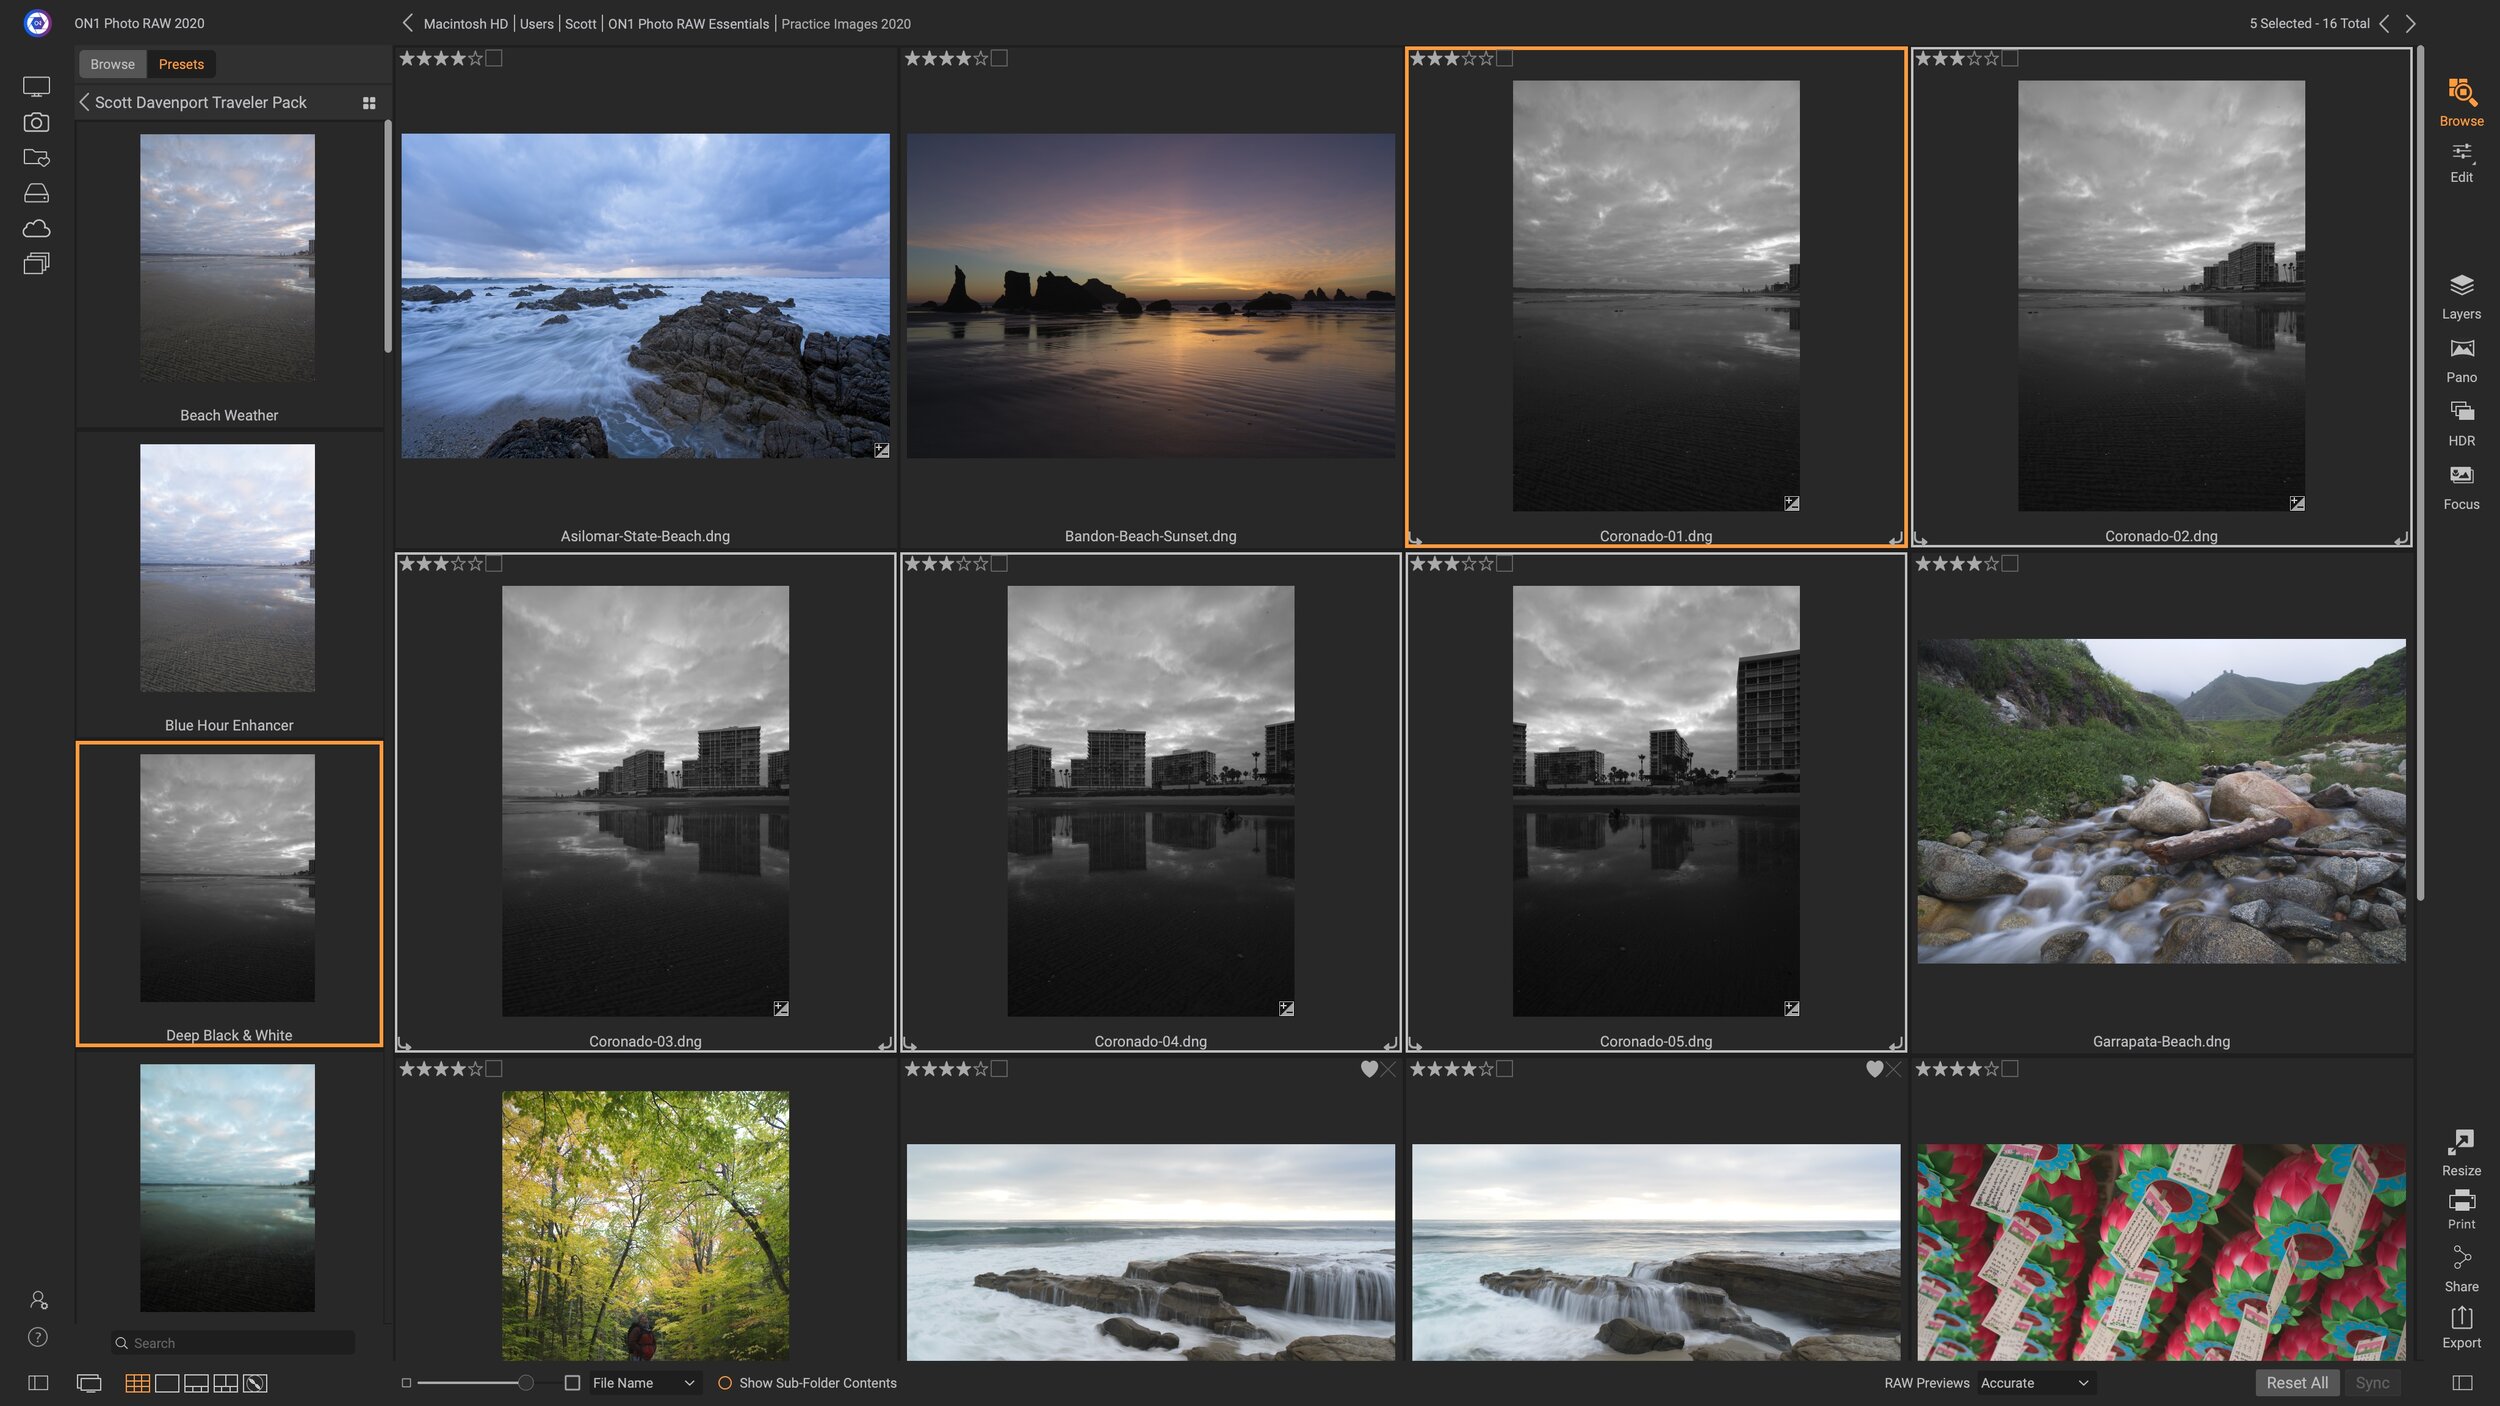The width and height of the screenshot is (2500, 1406).
Task: Adjust the thumbnail size slider
Action: [525, 1383]
